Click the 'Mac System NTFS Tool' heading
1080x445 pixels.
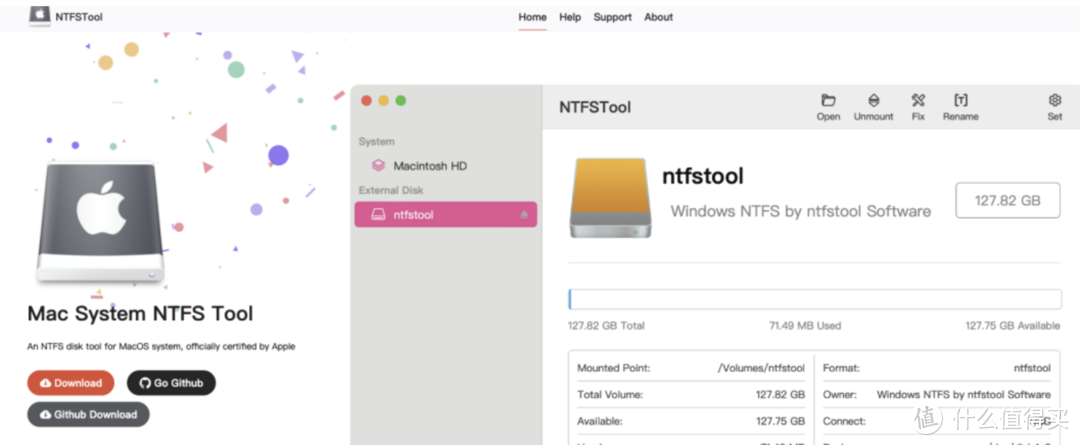click(x=141, y=314)
